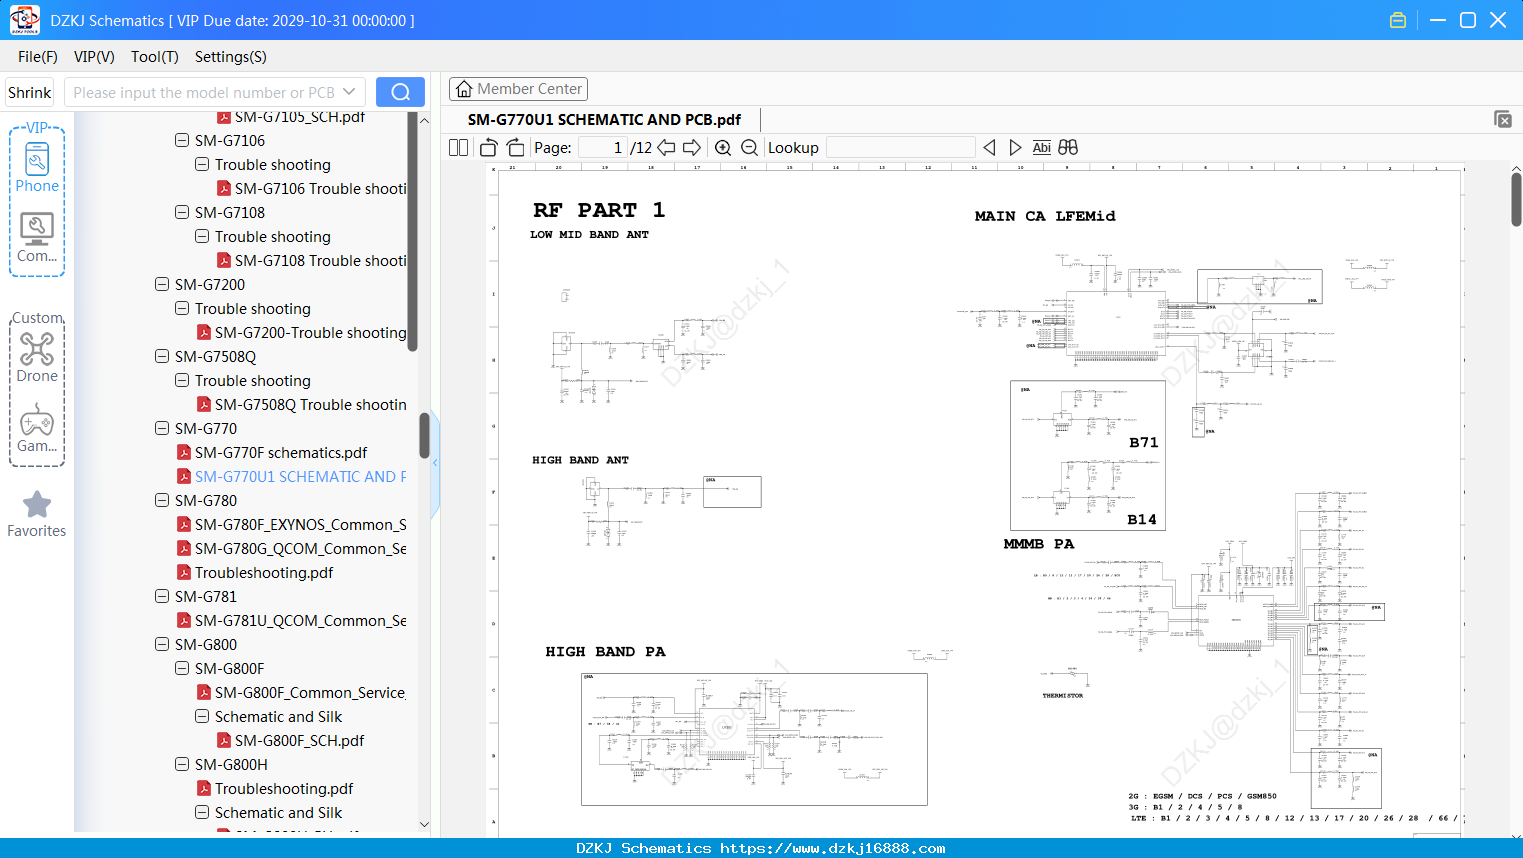The image size is (1523, 858).
Task: Open the Favorites star in the sidebar
Action: pos(37,514)
